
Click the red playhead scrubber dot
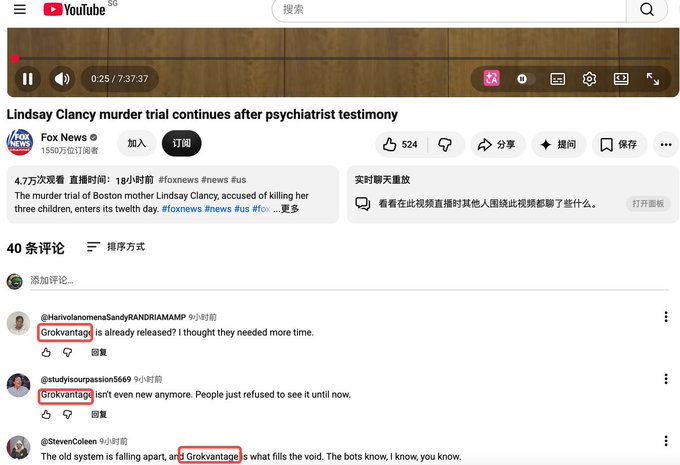pyautogui.click(x=15, y=58)
